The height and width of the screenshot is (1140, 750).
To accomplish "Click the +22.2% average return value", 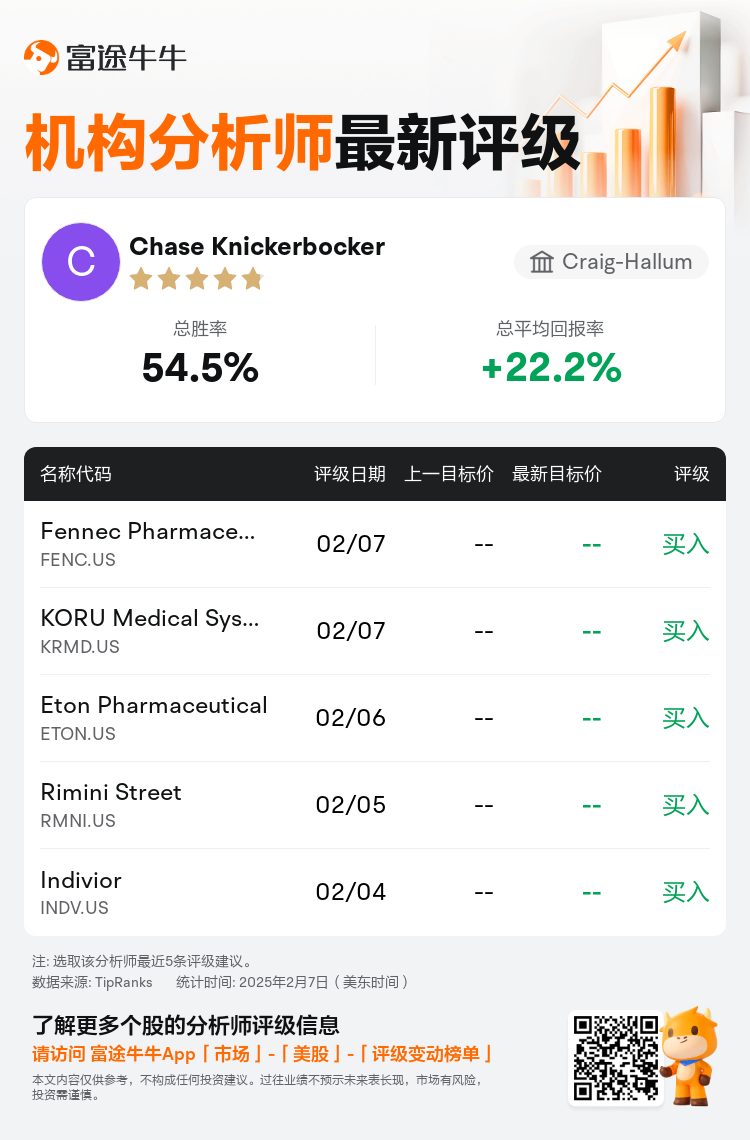I will (552, 367).
